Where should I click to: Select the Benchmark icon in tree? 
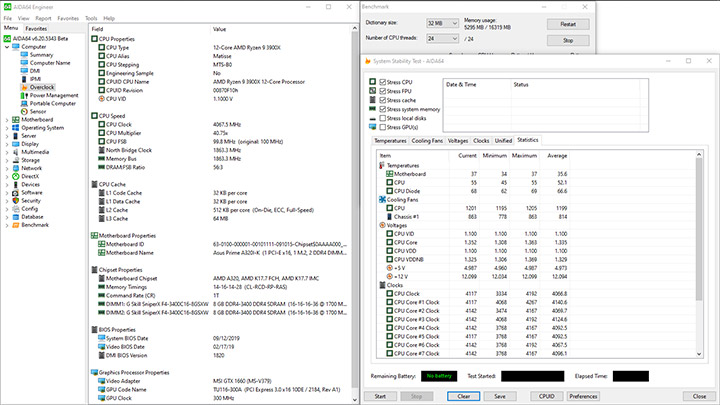[14, 225]
